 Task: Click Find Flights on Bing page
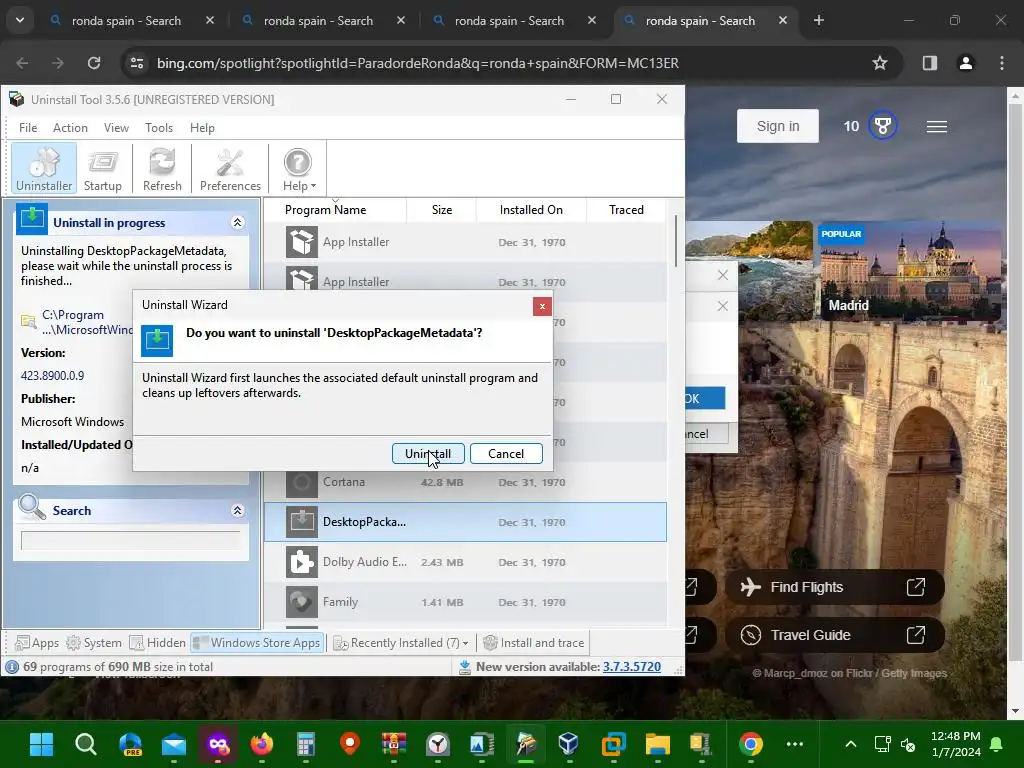click(x=835, y=587)
